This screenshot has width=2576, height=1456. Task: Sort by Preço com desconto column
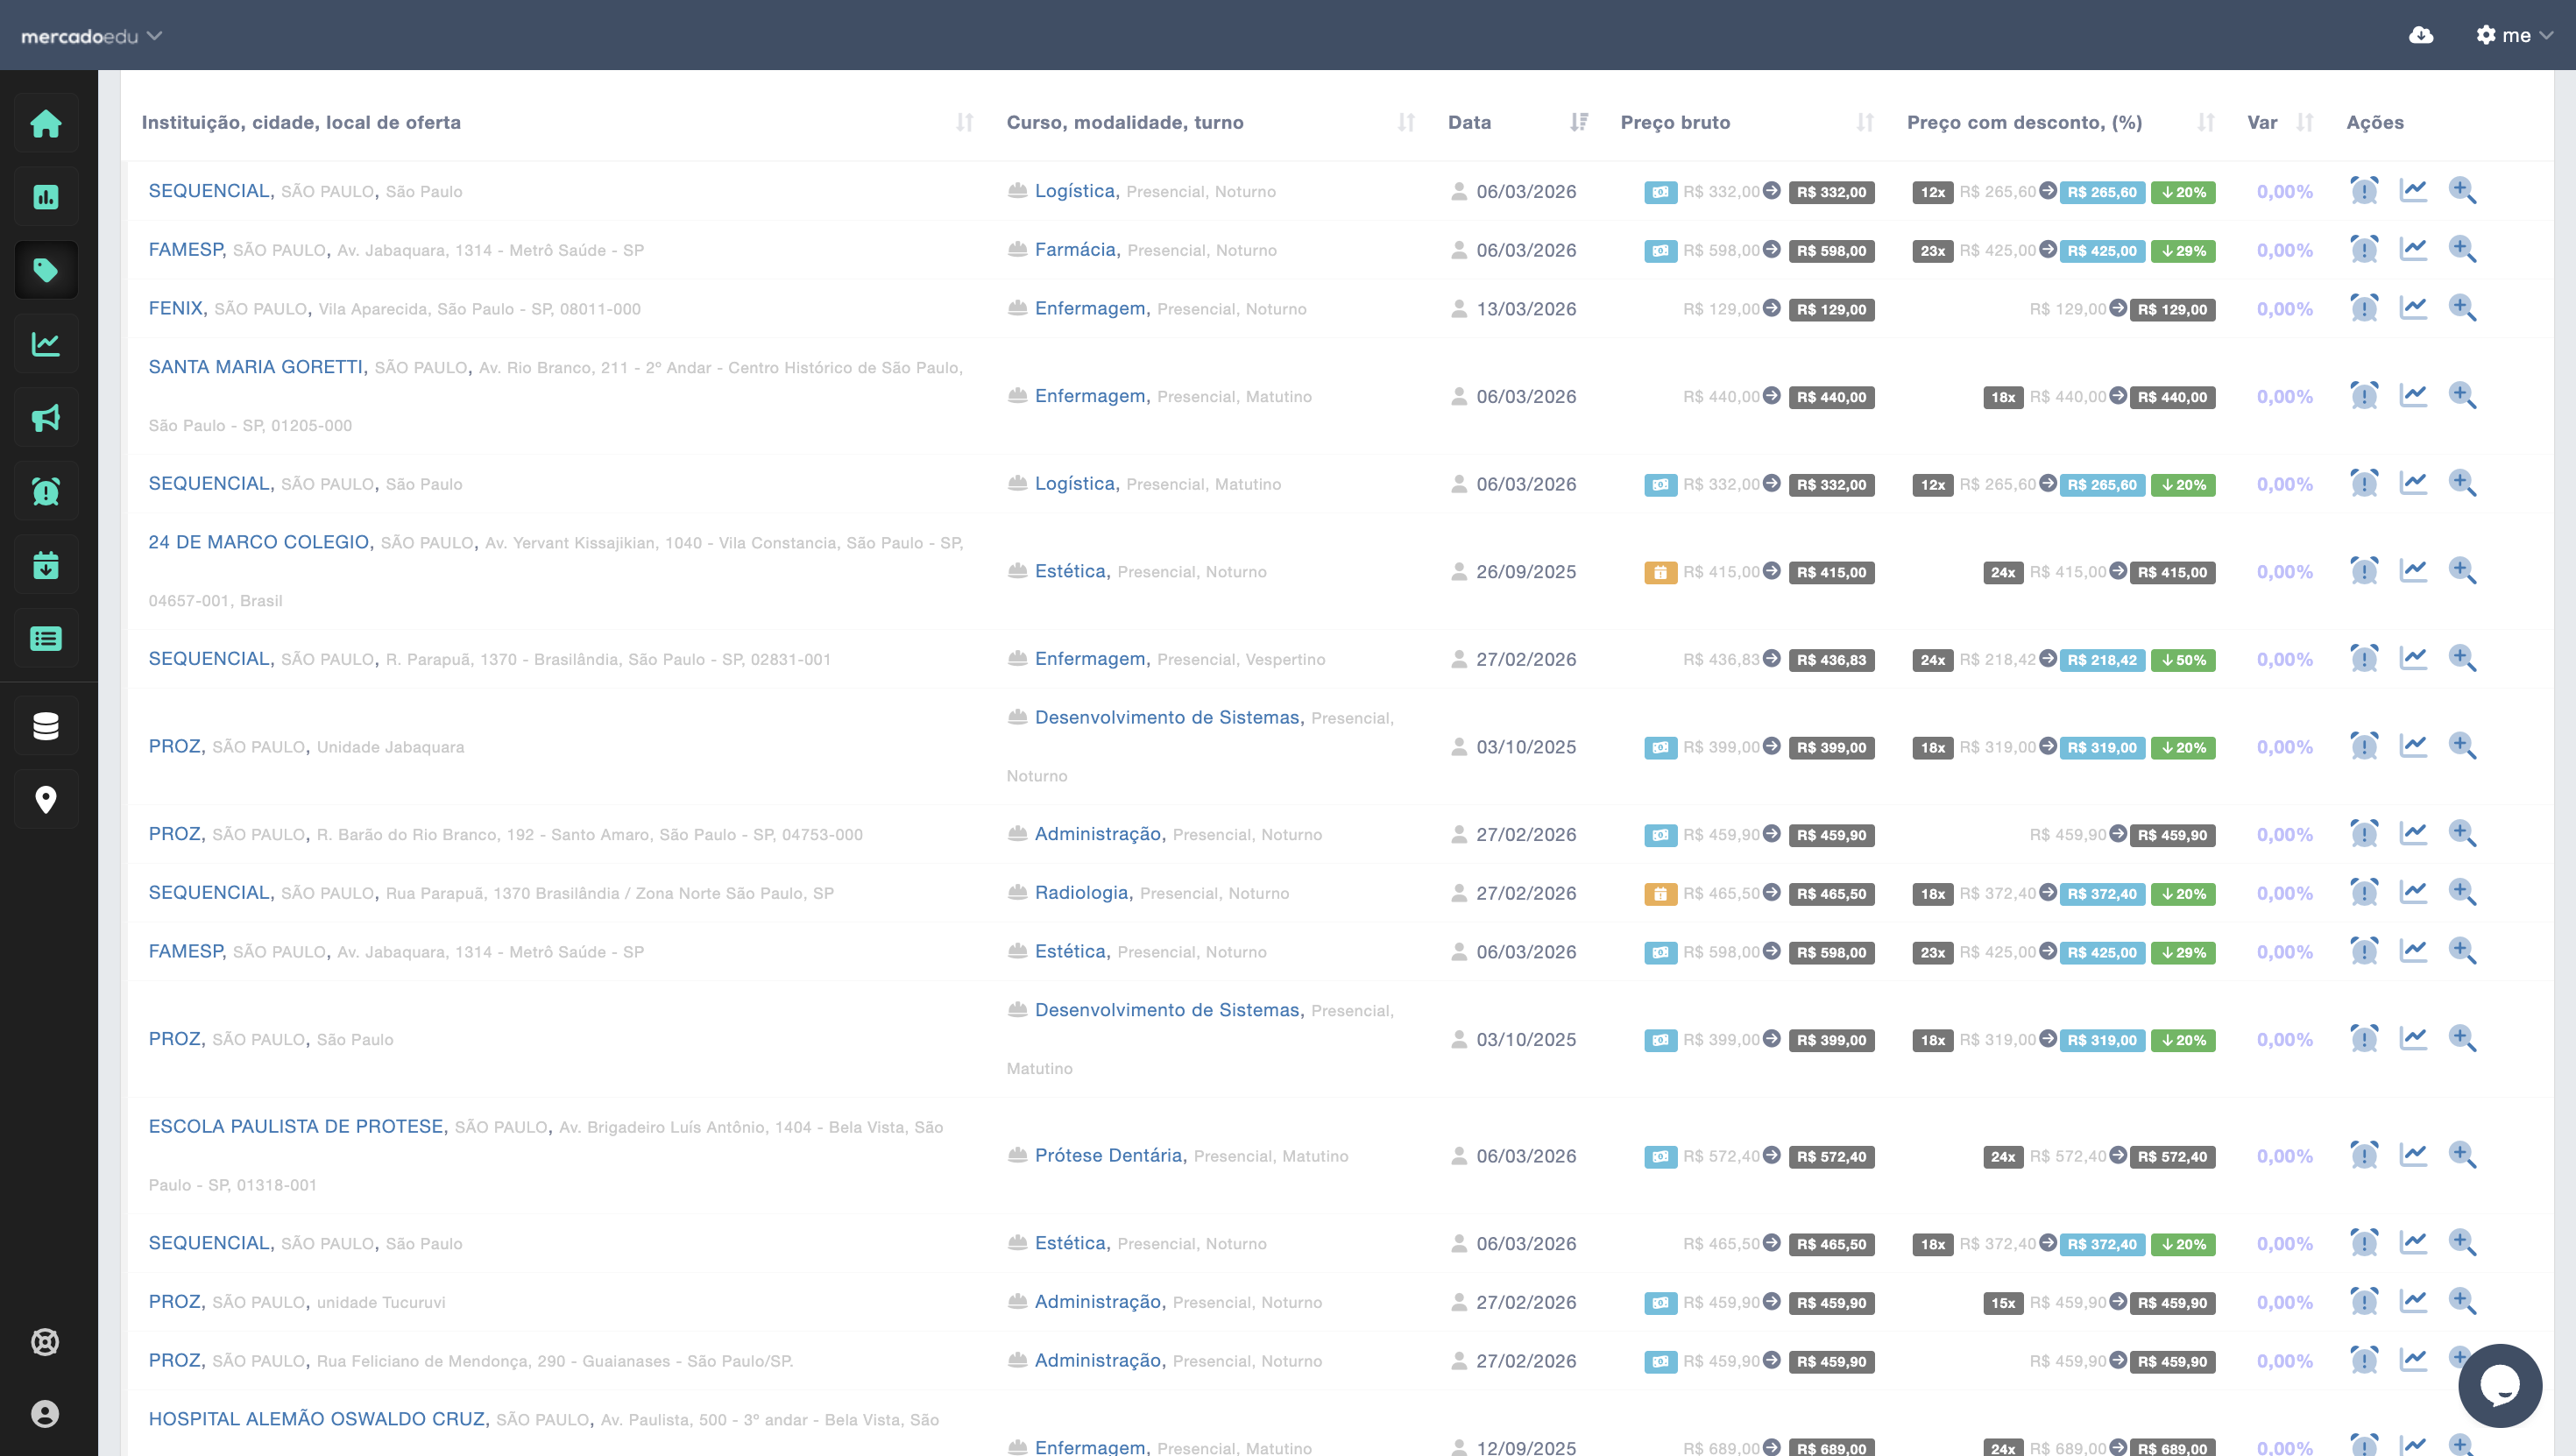click(x=2206, y=122)
